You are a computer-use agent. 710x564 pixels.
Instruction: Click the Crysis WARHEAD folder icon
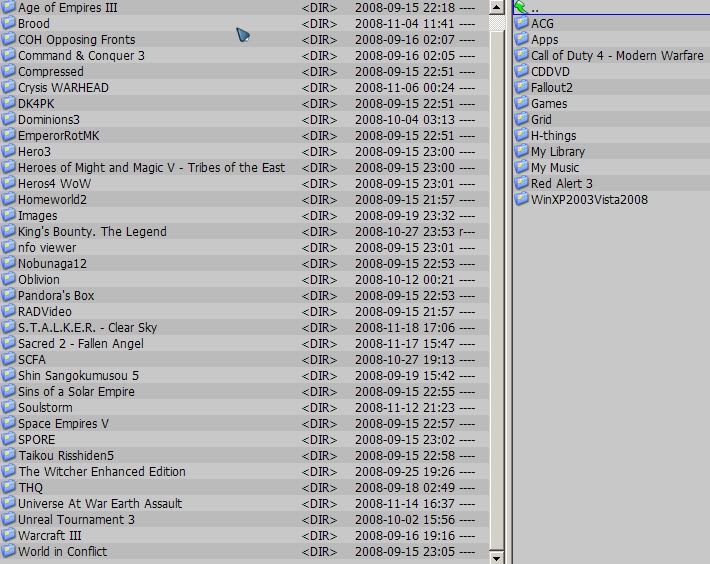(x=8, y=87)
